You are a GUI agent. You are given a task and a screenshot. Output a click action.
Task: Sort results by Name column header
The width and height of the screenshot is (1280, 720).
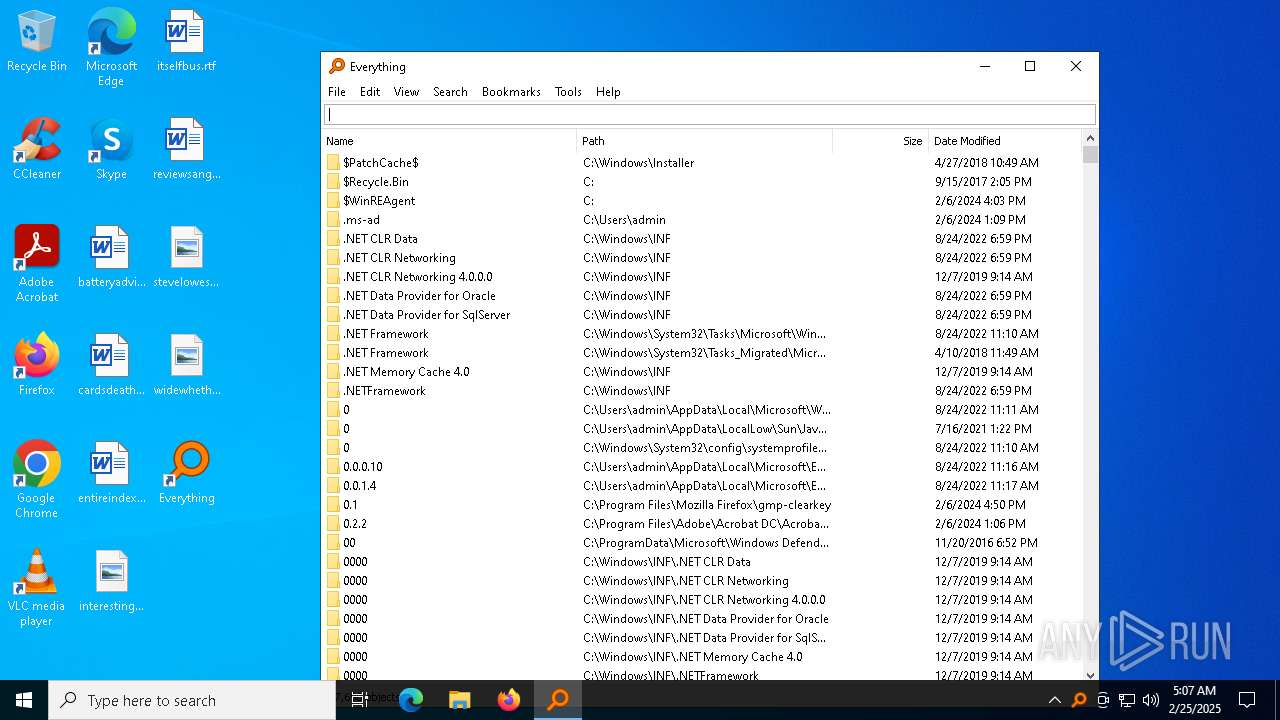tap(449, 141)
